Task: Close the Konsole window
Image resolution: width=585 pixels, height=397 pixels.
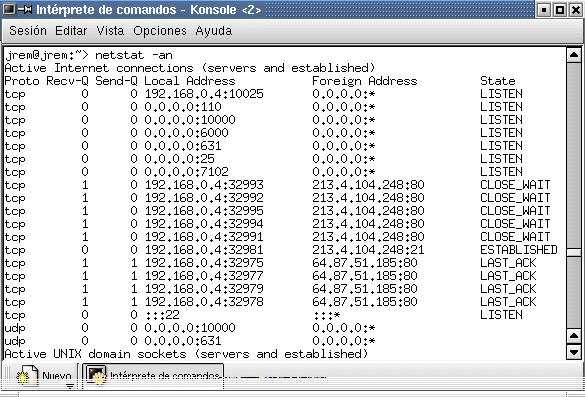Action: click(x=576, y=9)
